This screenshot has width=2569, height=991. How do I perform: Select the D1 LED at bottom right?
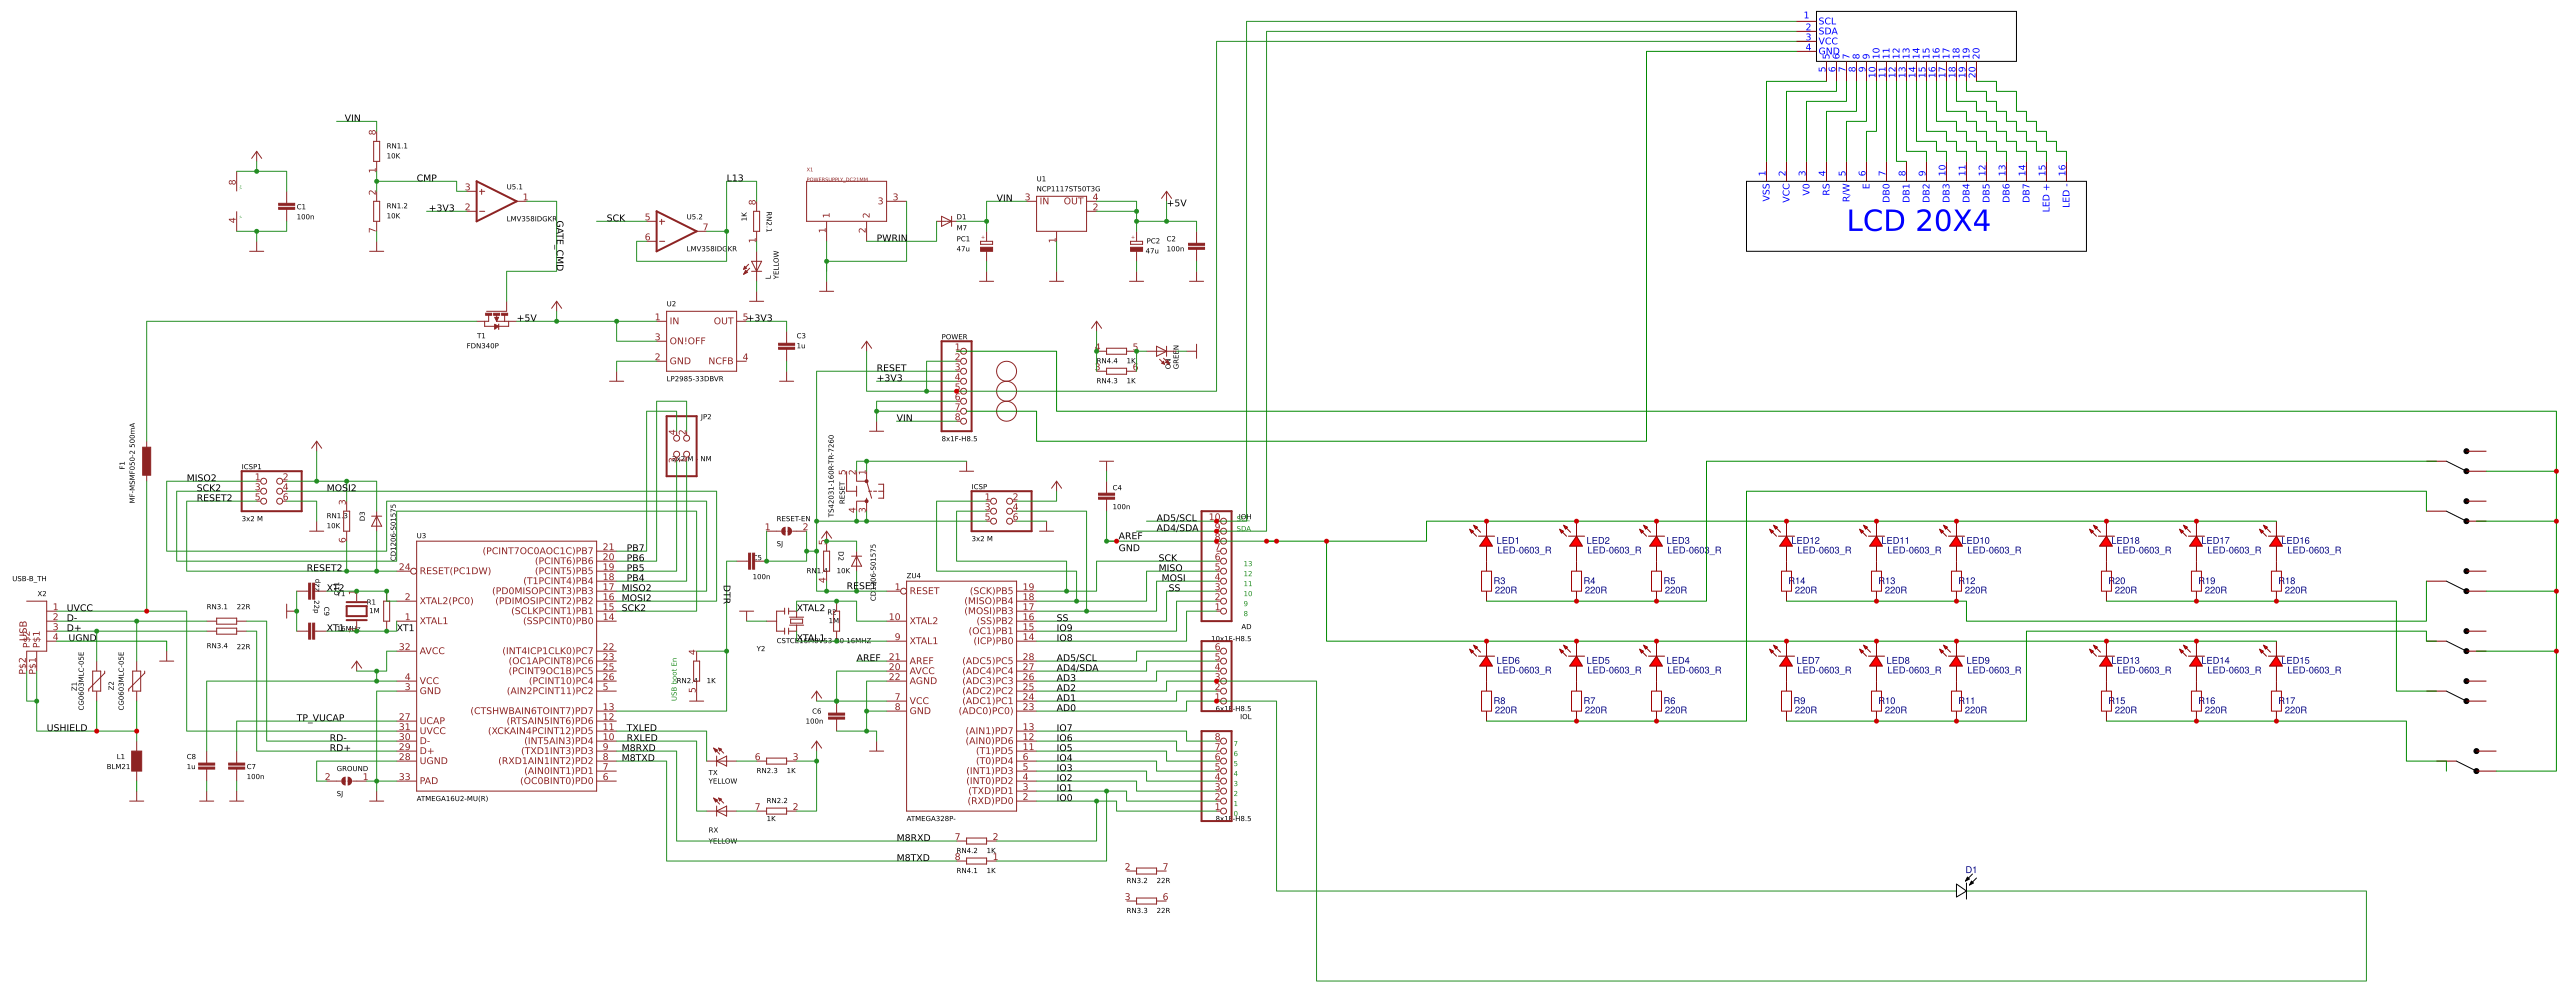1962,889
